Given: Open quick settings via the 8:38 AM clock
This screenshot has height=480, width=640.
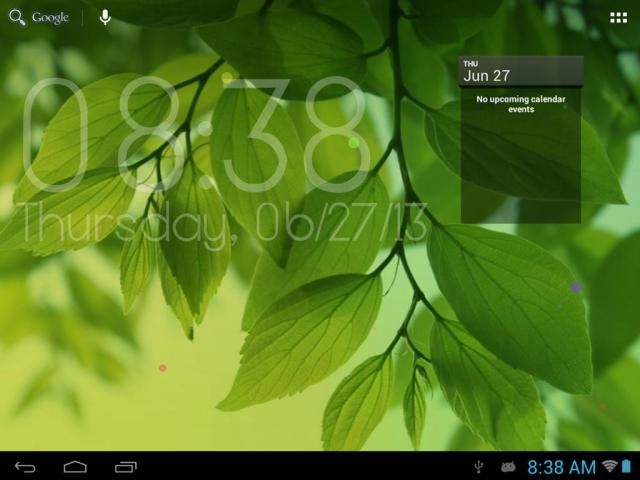Looking at the screenshot, I should (x=561, y=466).
